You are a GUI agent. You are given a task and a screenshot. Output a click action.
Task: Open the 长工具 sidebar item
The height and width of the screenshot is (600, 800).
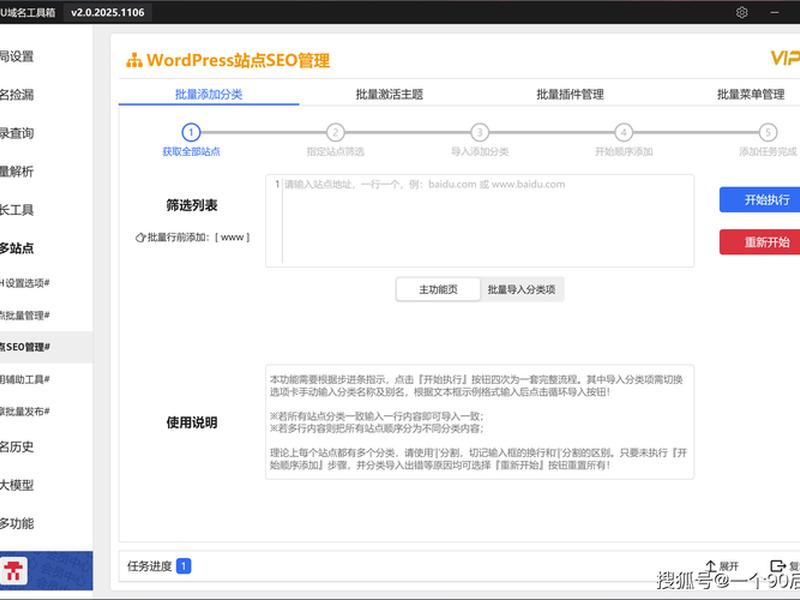click(x=17, y=210)
